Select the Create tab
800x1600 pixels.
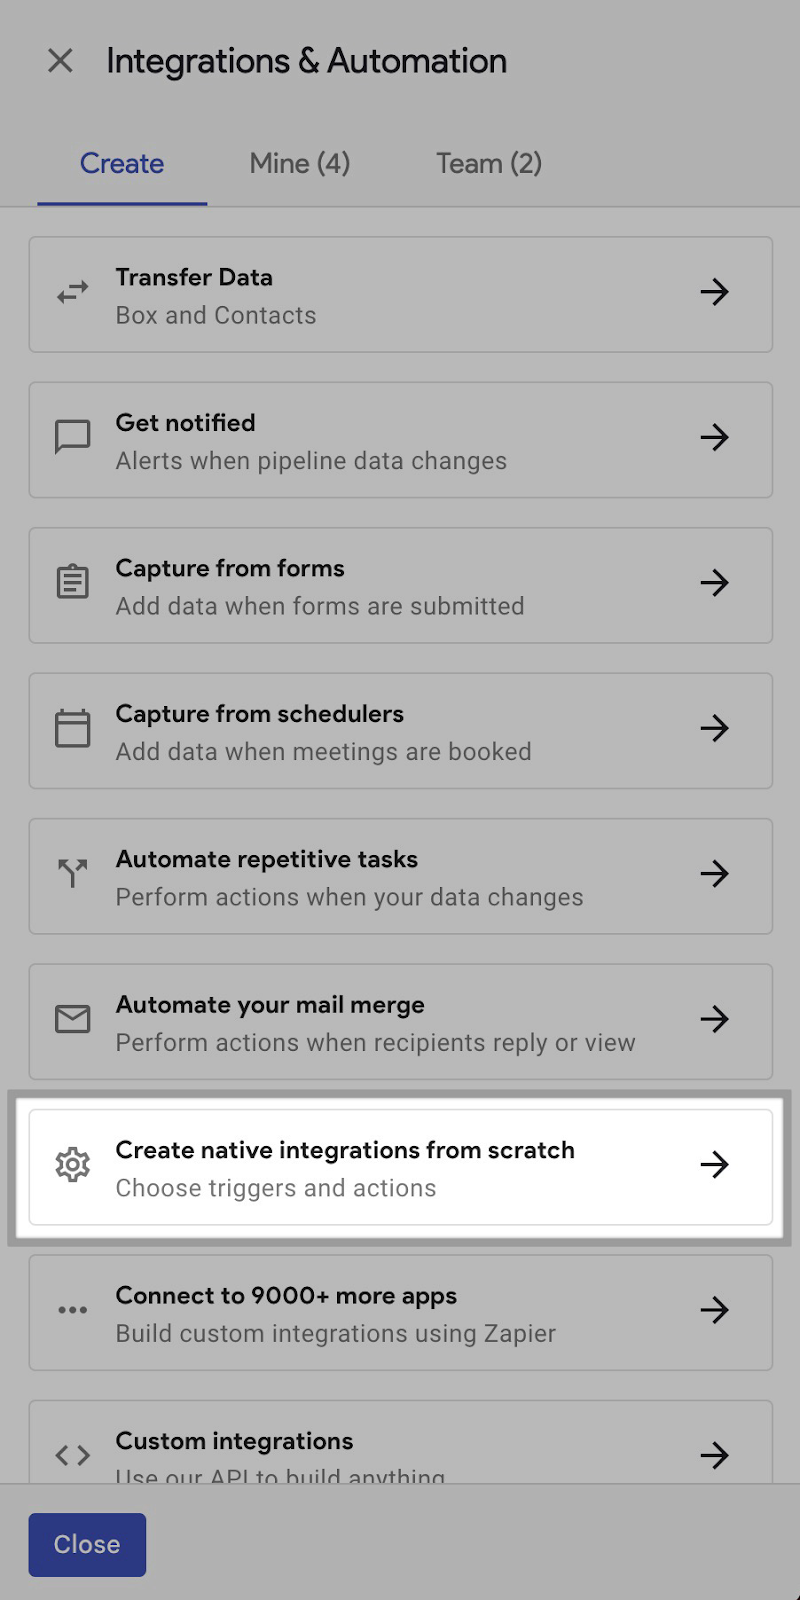121,163
